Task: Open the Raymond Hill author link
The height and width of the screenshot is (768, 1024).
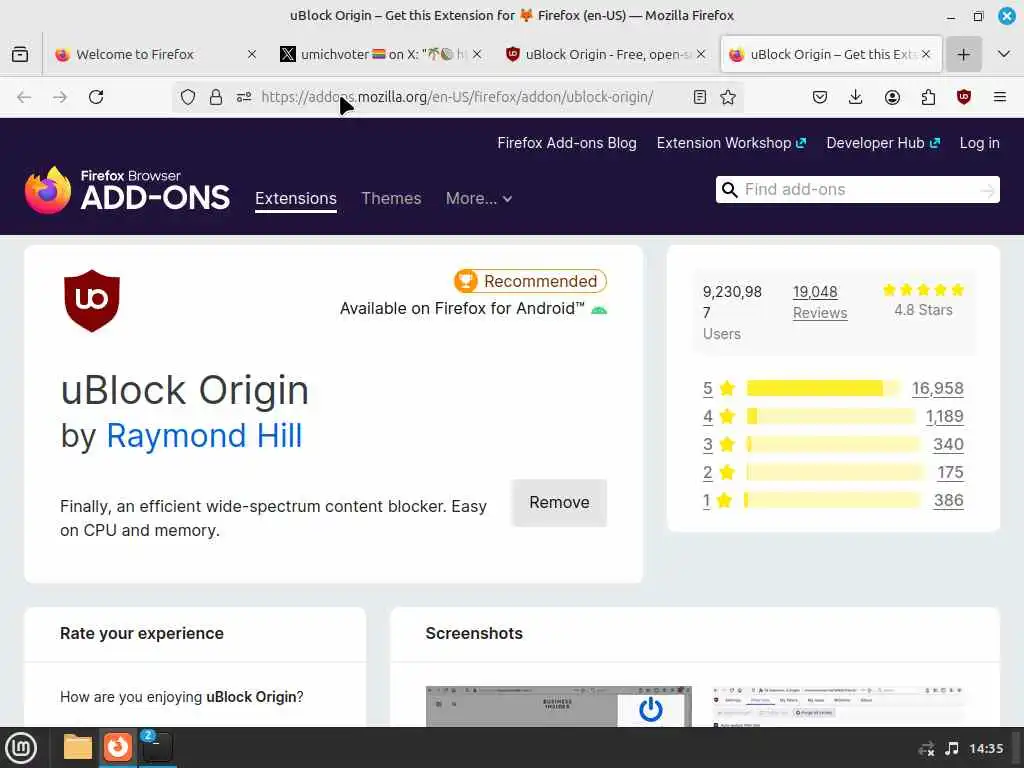Action: tap(204, 436)
